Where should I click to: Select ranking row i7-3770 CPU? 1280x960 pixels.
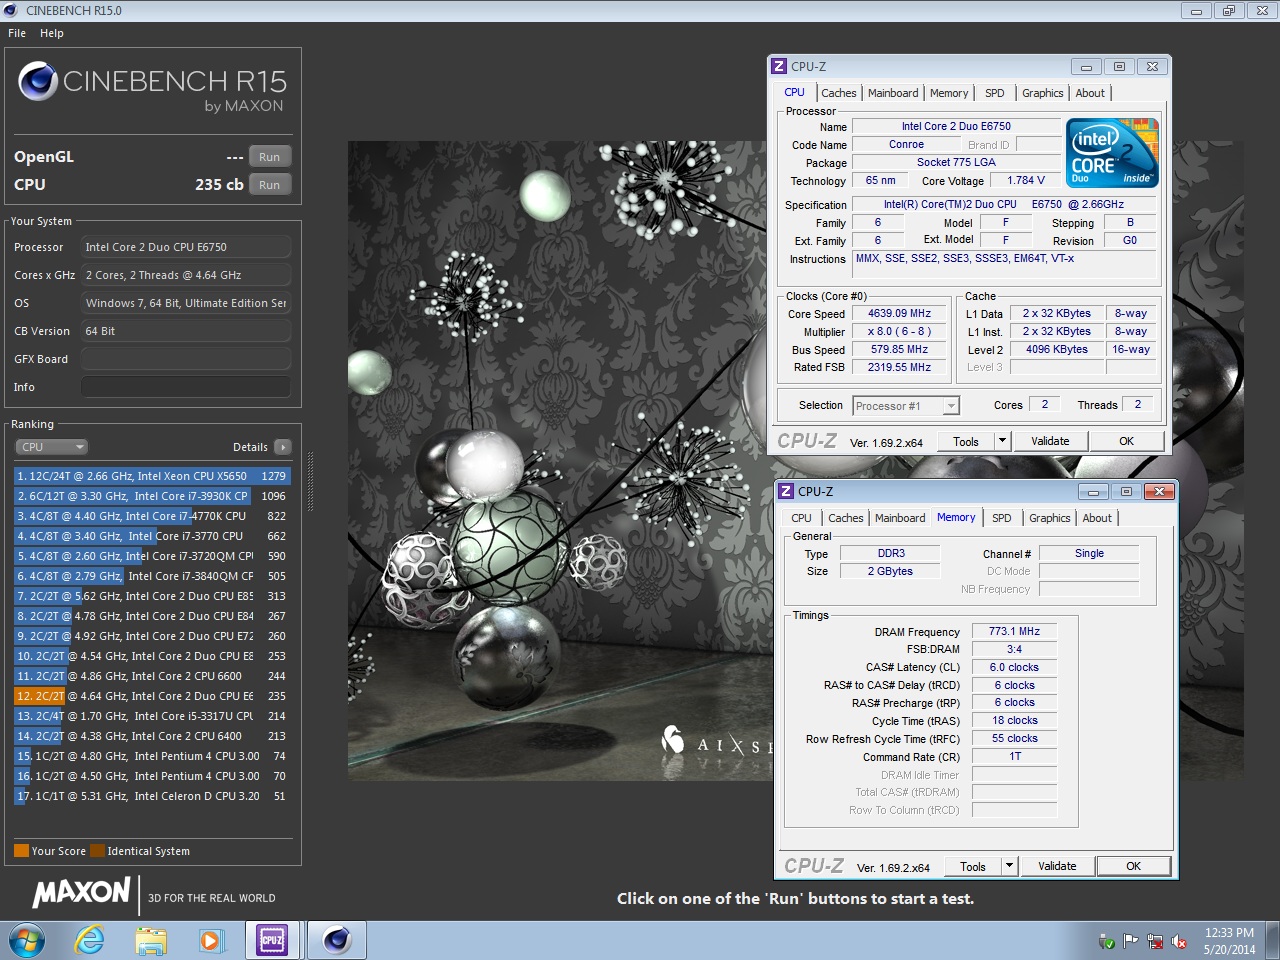pos(151,536)
